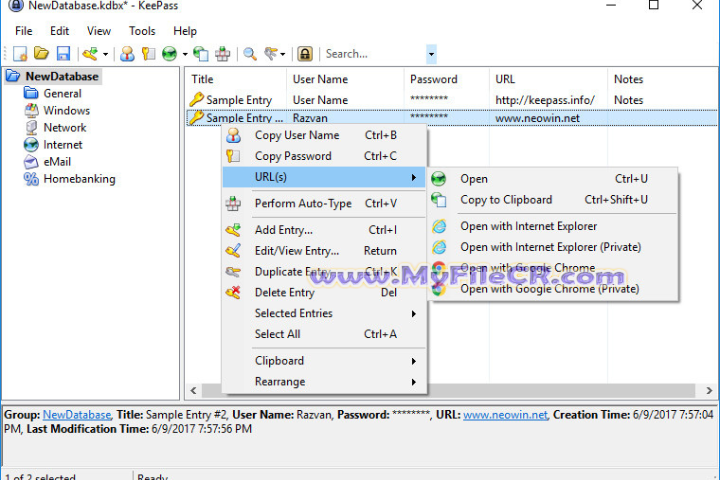Select the General group folder
The height and width of the screenshot is (480, 720).
(62, 93)
